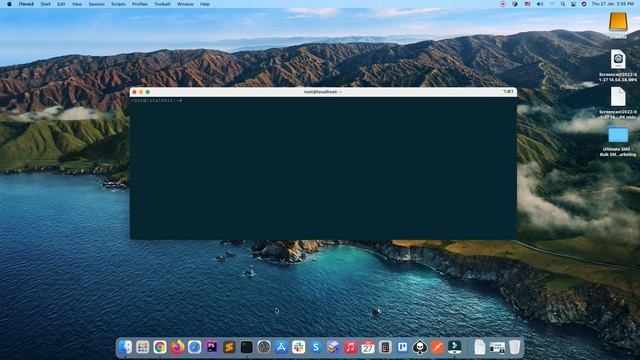Open the Shell menu
This screenshot has width=640, height=360.
click(x=46, y=4)
